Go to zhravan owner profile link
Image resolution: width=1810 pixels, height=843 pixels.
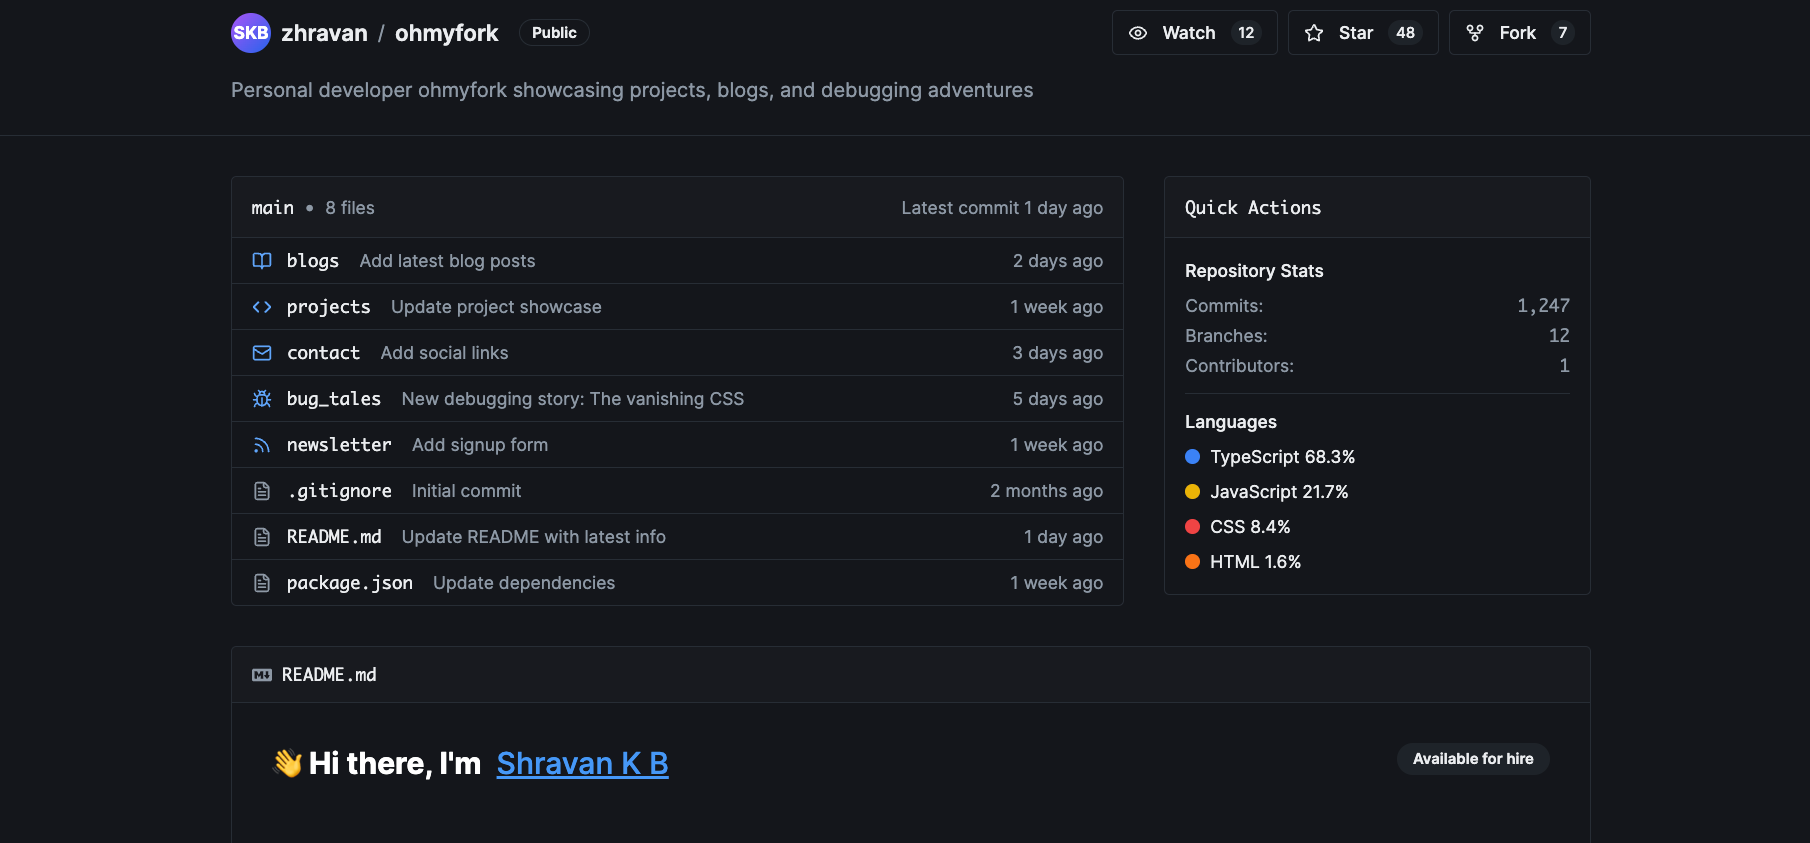tap(324, 33)
